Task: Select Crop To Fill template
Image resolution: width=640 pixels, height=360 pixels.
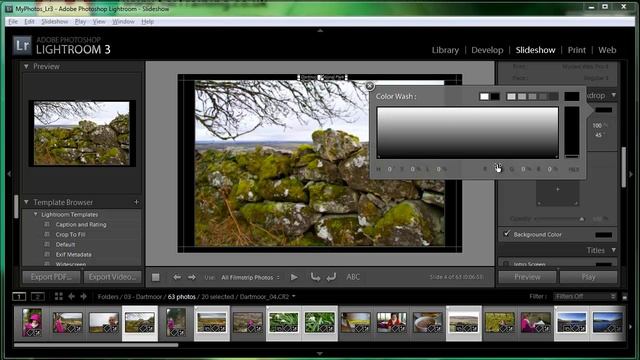Action: point(70,235)
